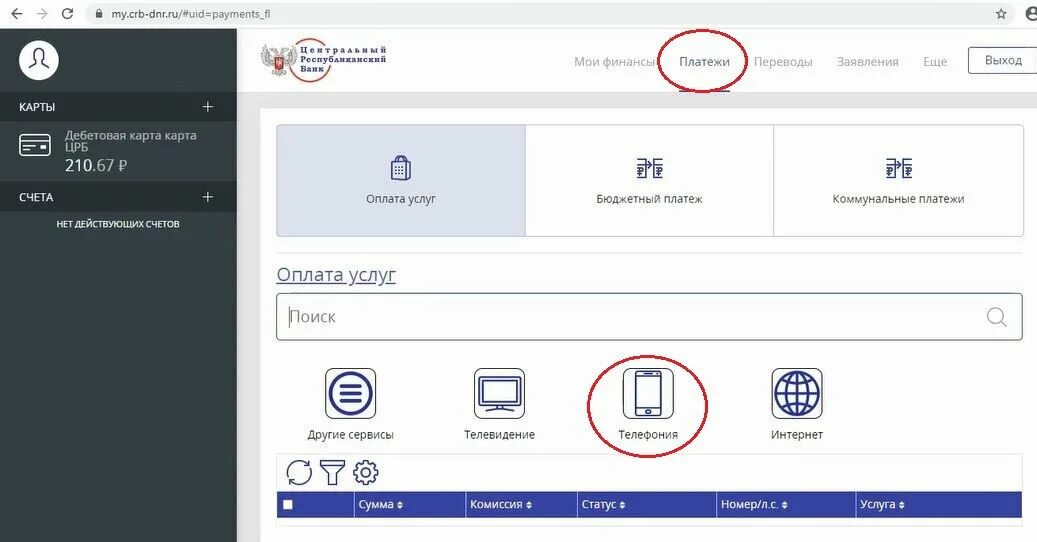Add a new account with plus icon

pyautogui.click(x=208, y=197)
